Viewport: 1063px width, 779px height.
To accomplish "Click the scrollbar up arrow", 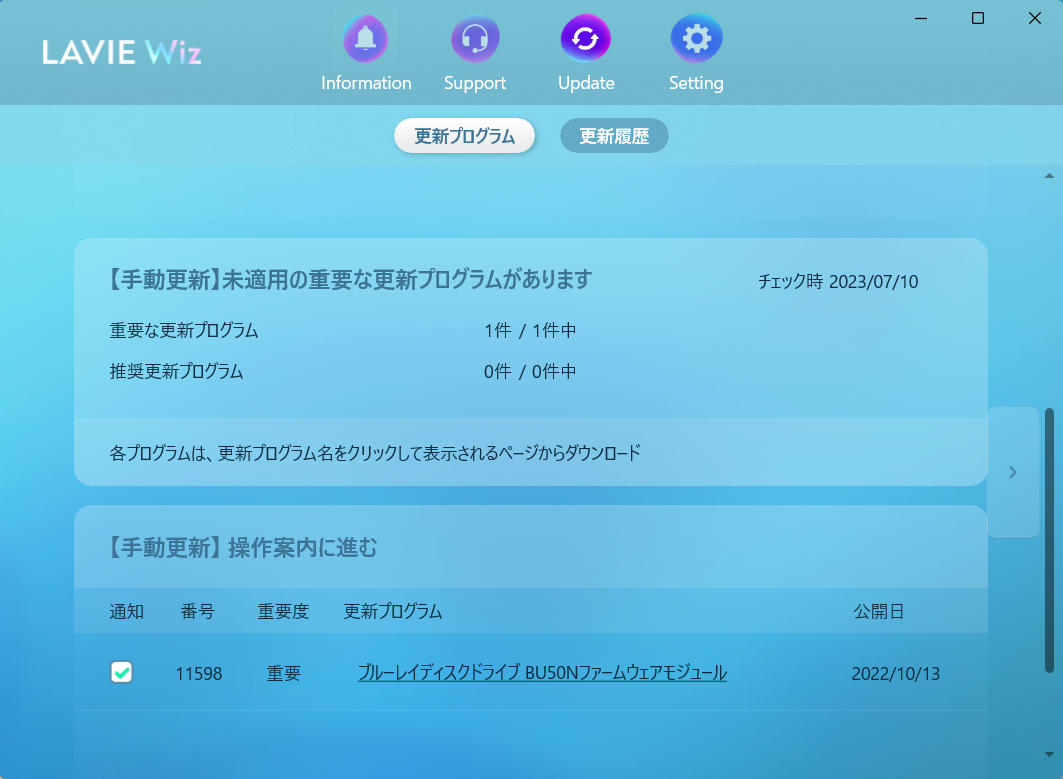I will click(x=1049, y=176).
